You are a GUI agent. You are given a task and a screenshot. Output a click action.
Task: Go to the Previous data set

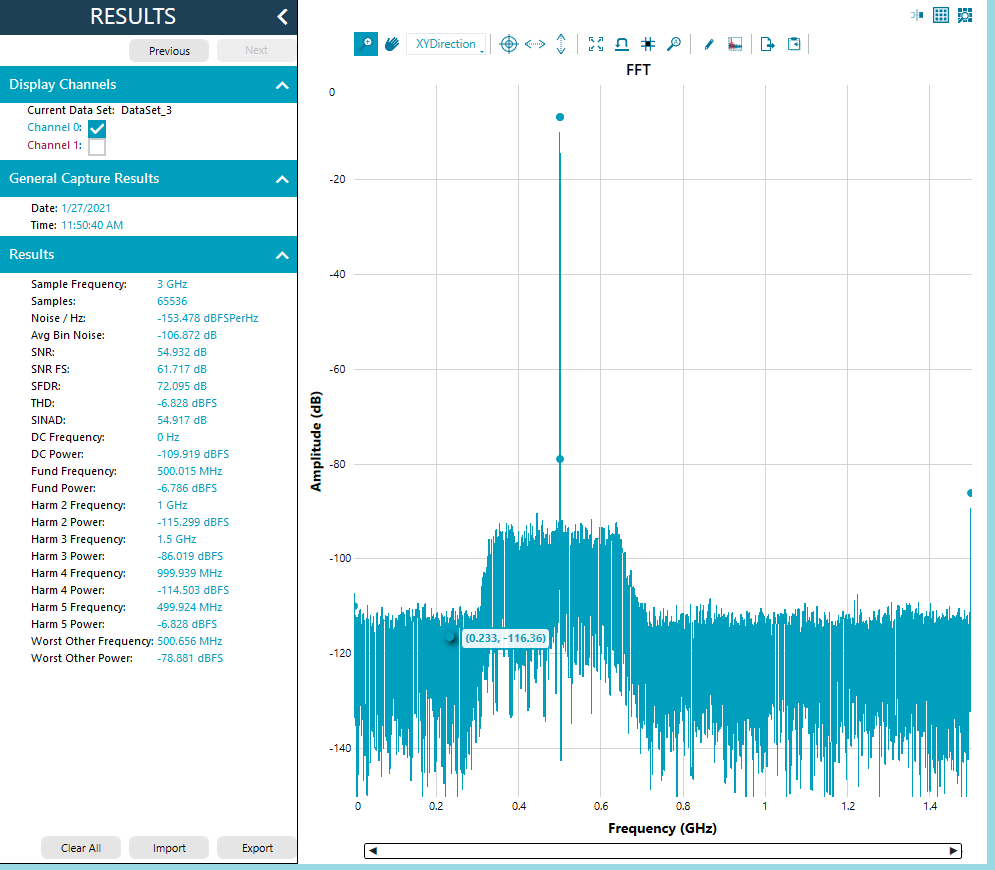click(169, 51)
